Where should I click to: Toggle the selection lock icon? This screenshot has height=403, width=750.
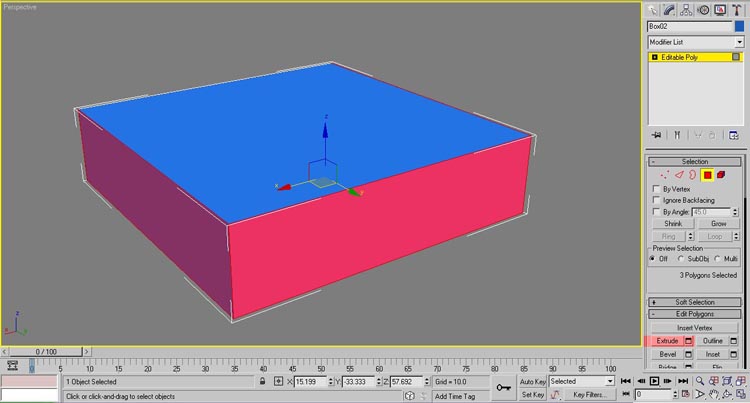(262, 382)
